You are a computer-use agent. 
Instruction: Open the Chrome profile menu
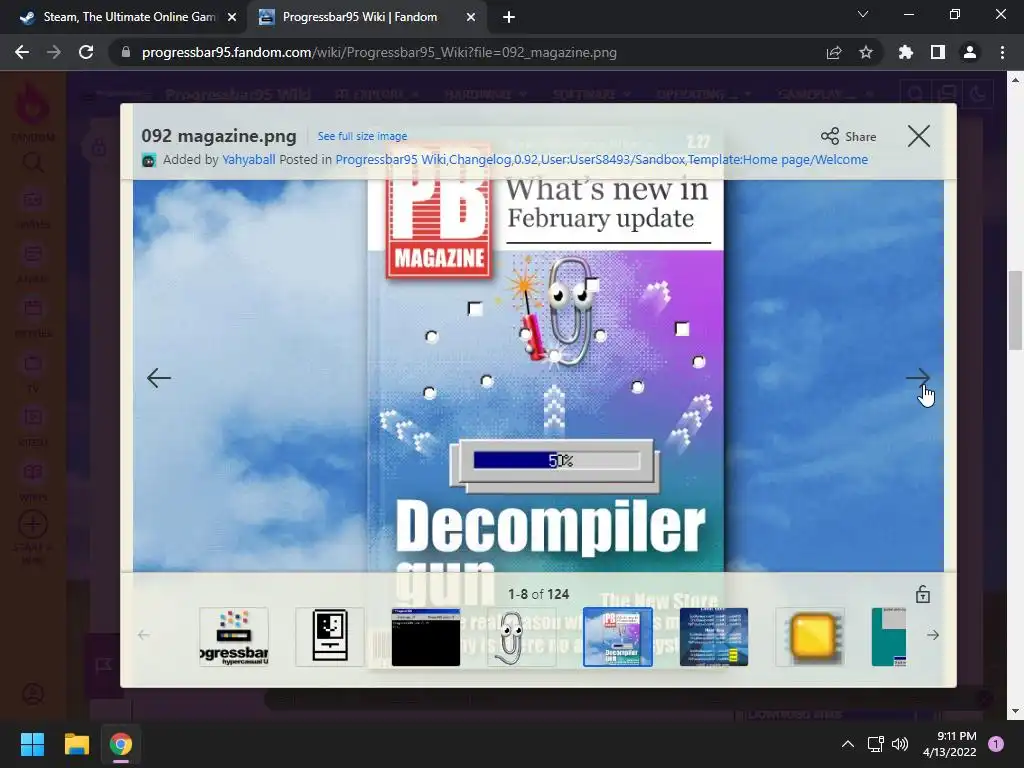[970, 52]
